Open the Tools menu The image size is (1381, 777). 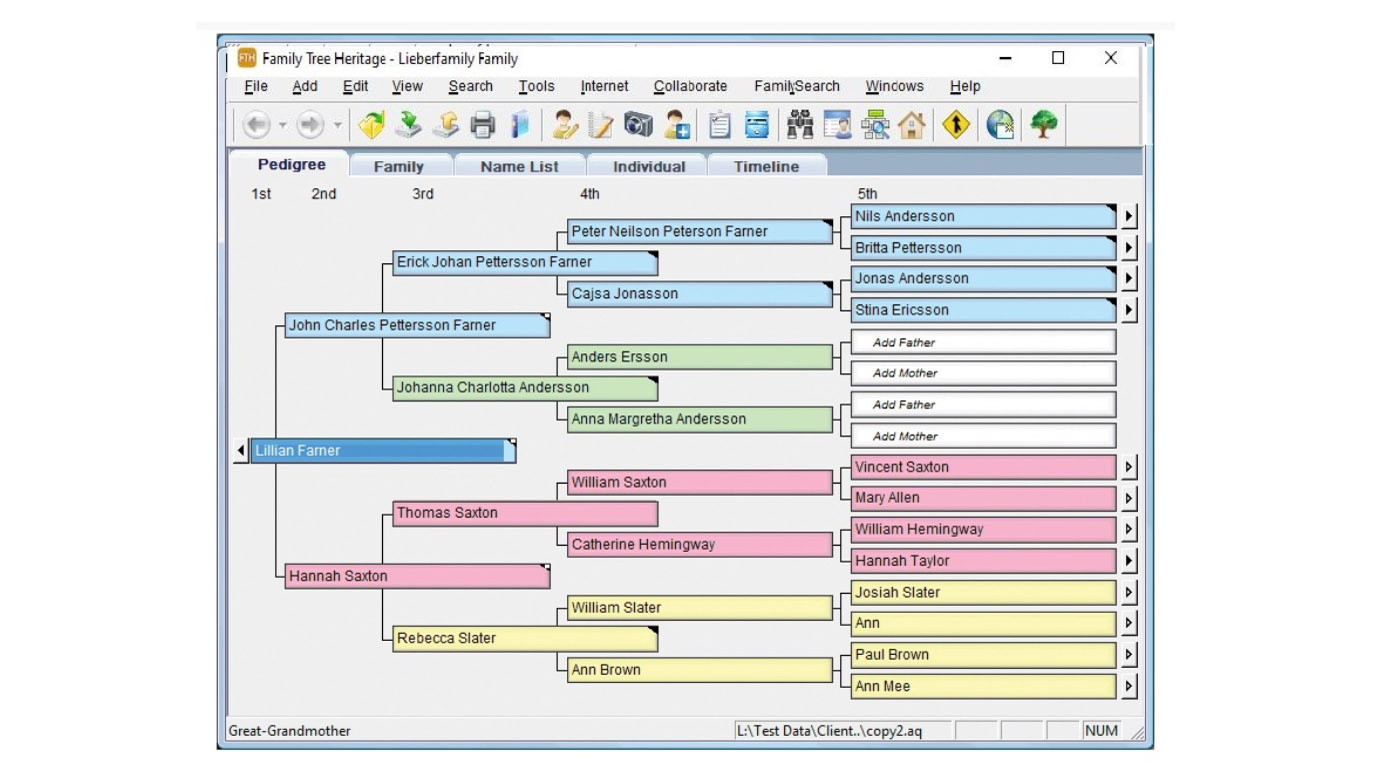point(536,86)
